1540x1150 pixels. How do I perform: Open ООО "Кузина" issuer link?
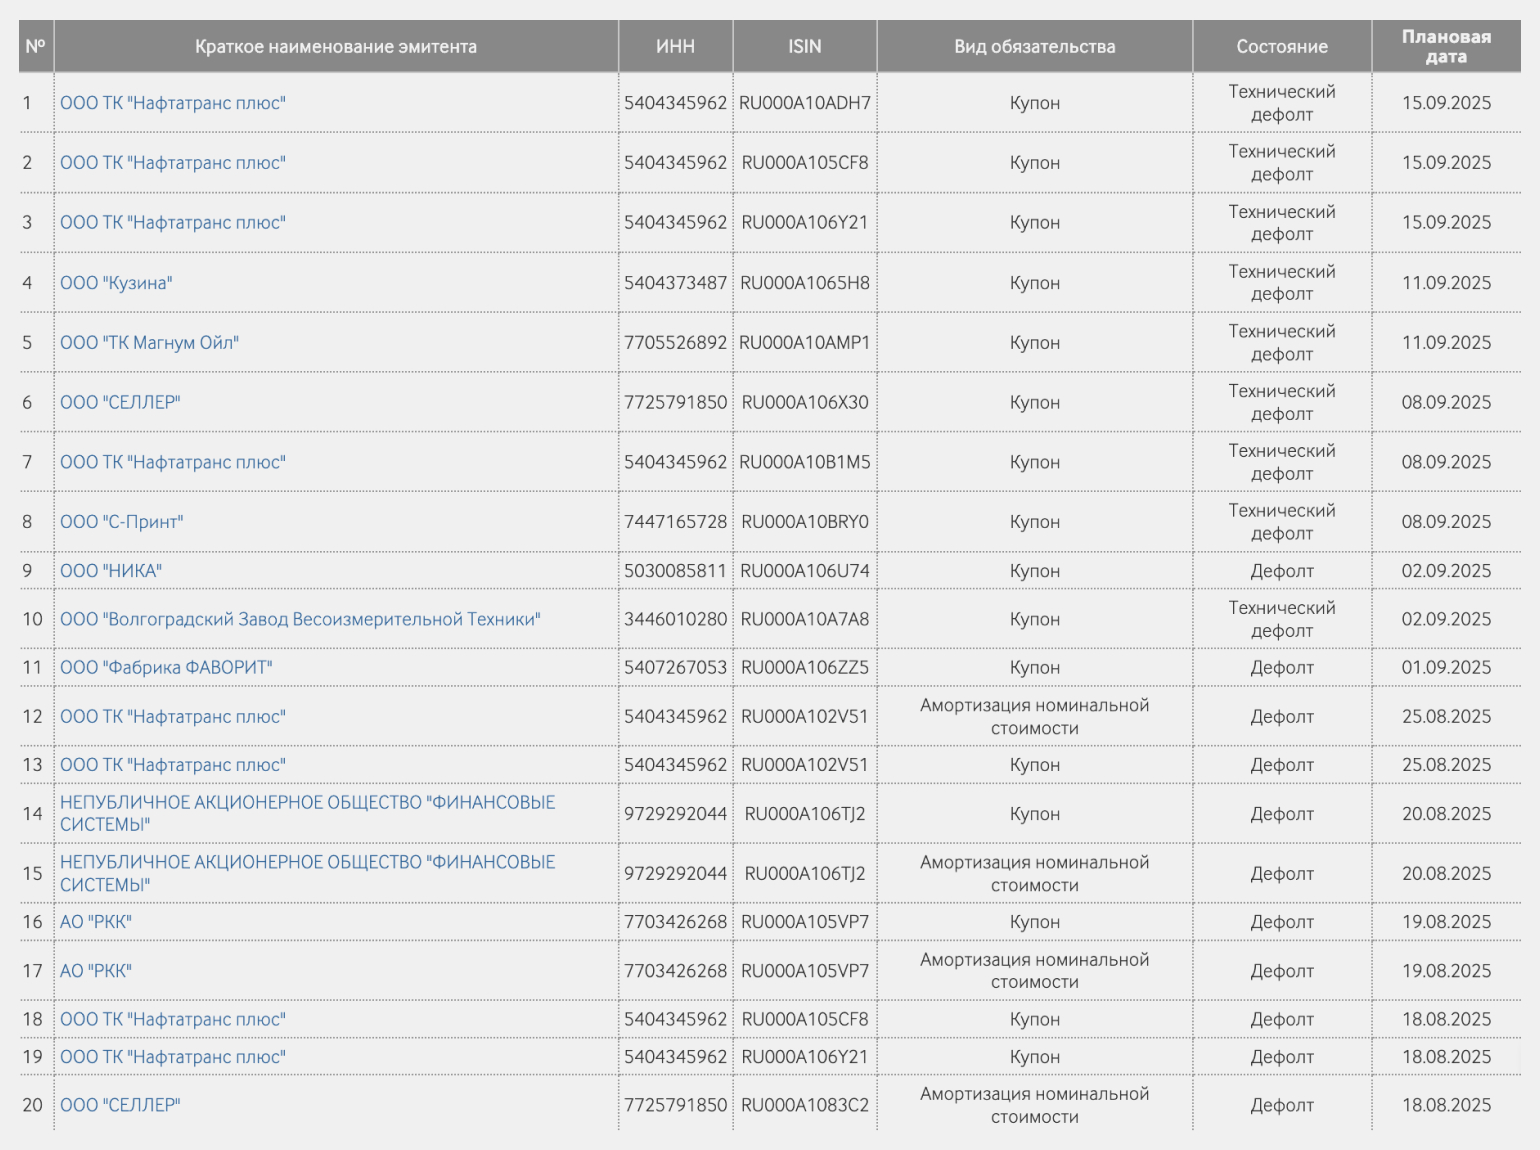pyautogui.click(x=116, y=283)
